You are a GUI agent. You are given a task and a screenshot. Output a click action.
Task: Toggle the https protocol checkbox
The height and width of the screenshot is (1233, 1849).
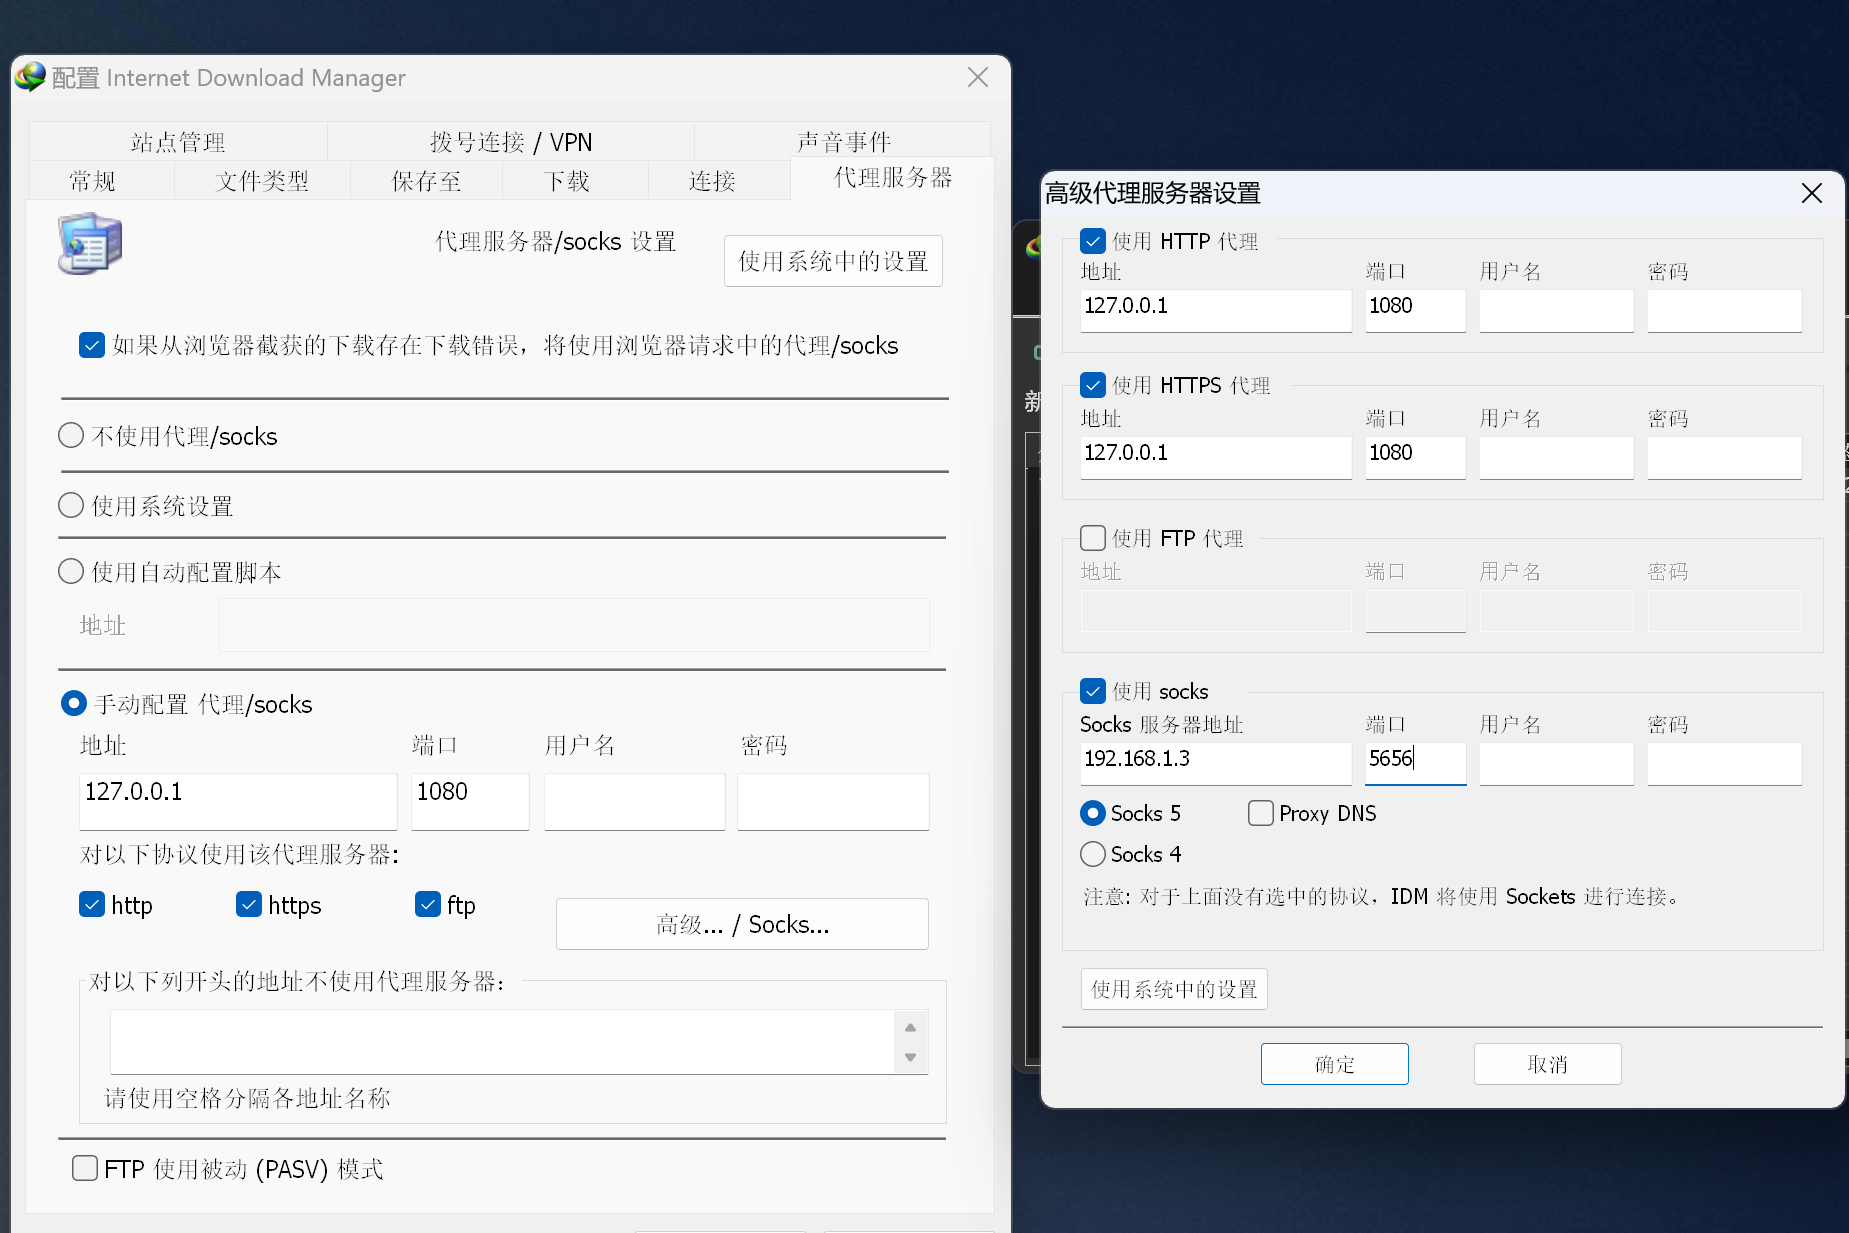click(x=249, y=905)
